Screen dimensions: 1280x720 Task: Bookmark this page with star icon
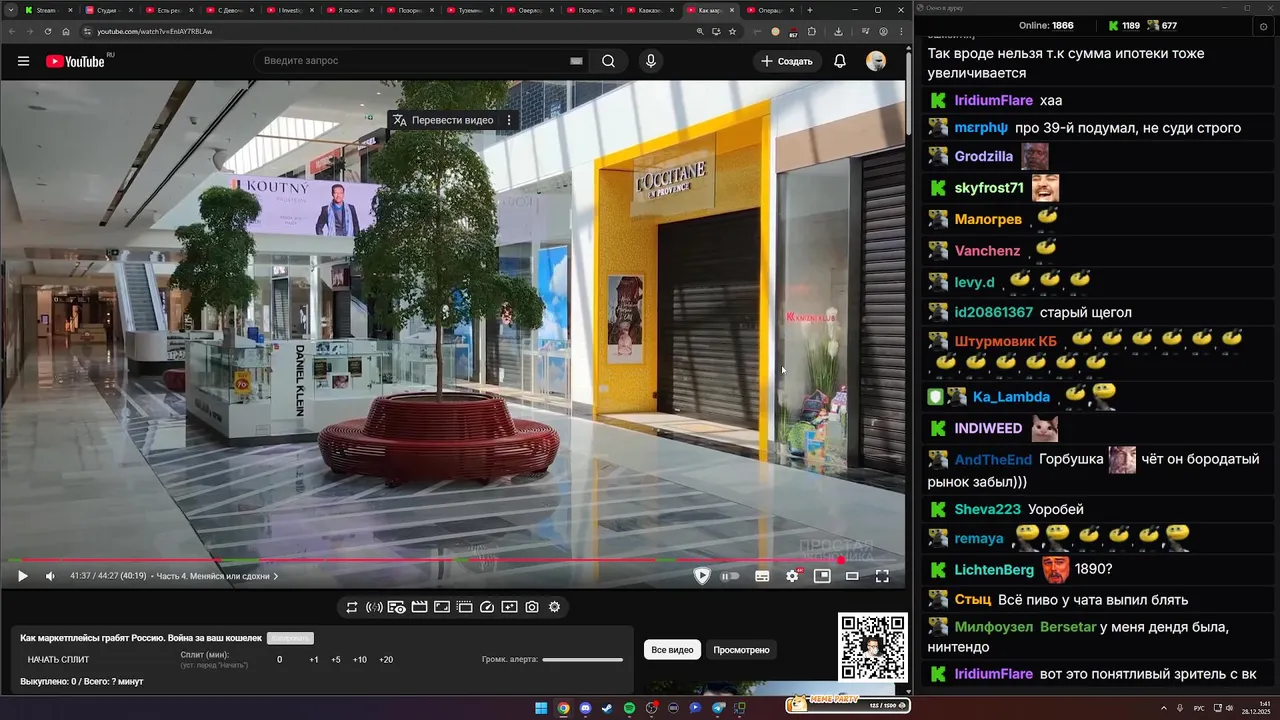(732, 31)
